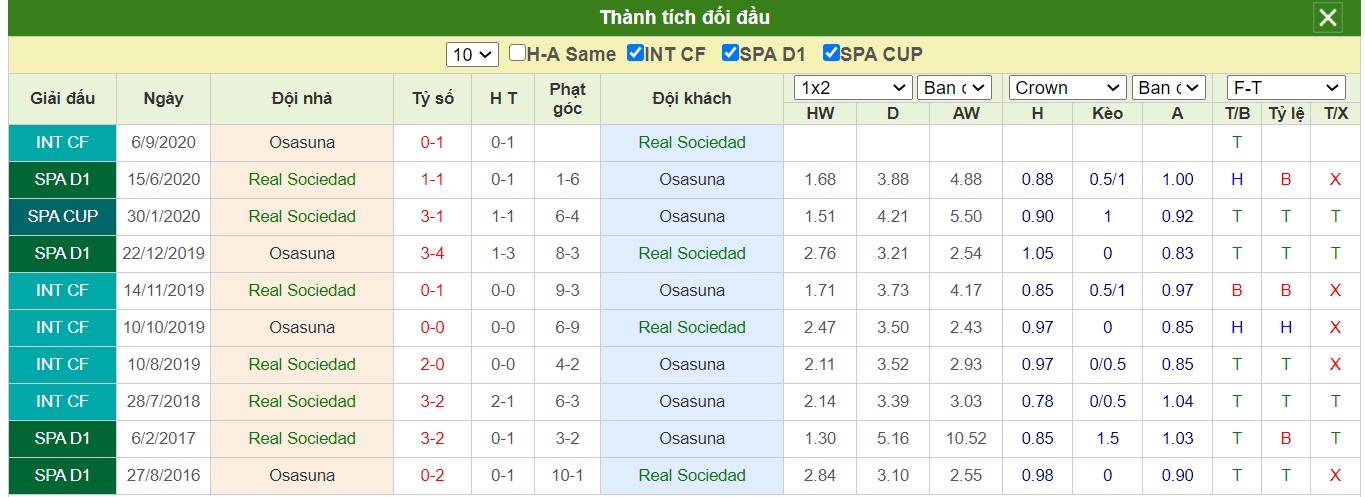
Task: Open the Crown bookmaker dropdown
Action: (1067, 88)
